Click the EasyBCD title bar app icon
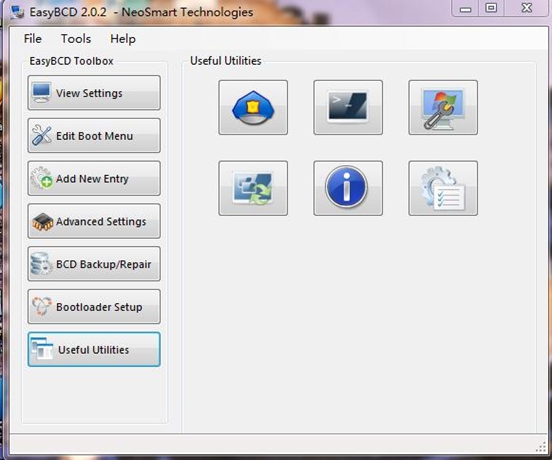 [x=17, y=12]
